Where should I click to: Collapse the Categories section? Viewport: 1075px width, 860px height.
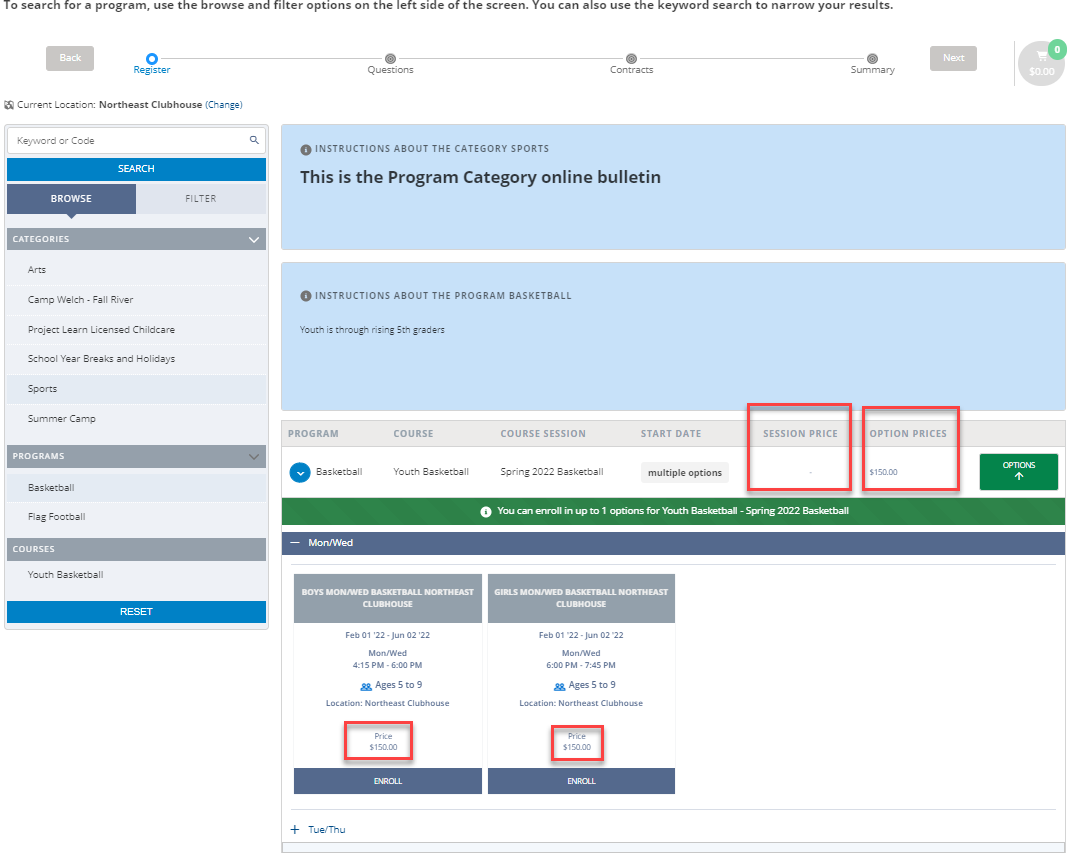point(254,239)
